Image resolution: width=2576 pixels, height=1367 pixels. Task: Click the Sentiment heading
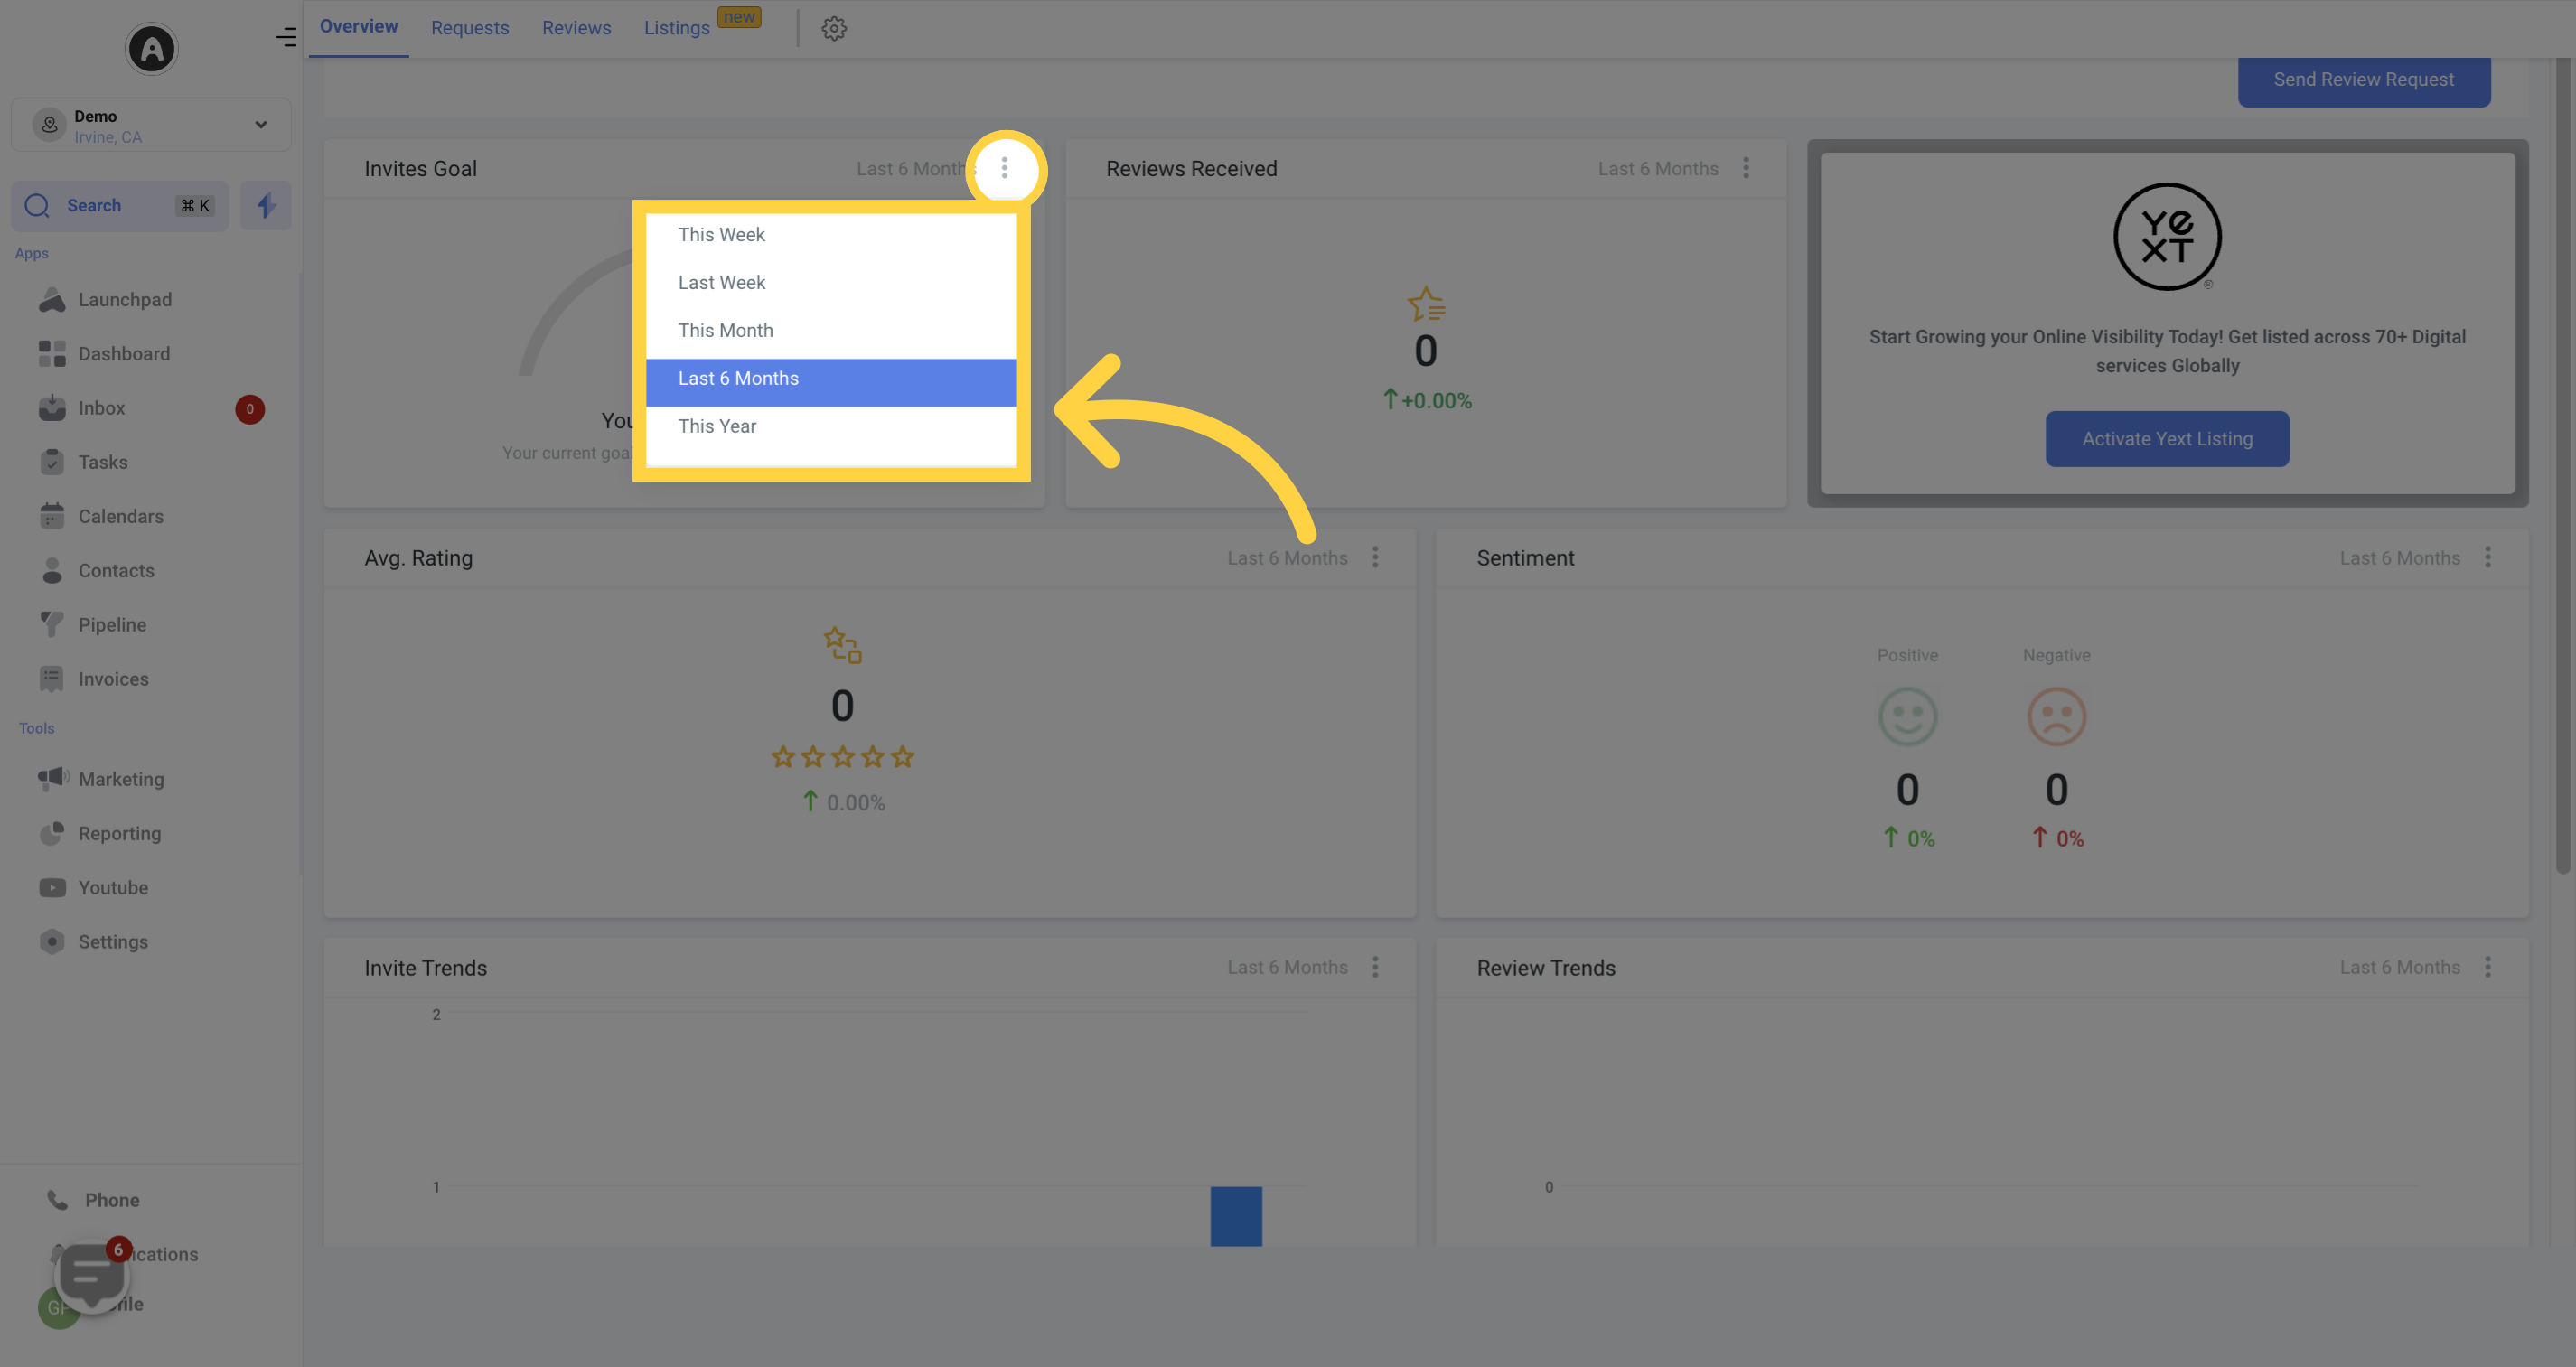pyautogui.click(x=1525, y=558)
